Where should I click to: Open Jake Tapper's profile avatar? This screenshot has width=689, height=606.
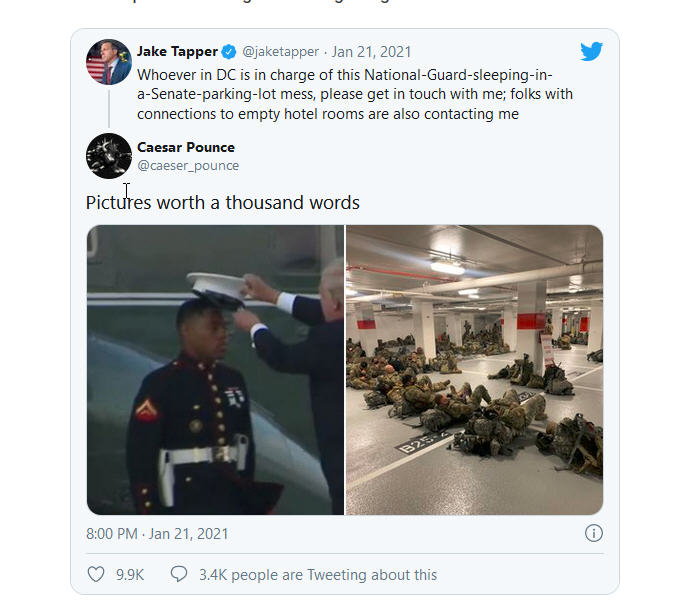point(109,62)
